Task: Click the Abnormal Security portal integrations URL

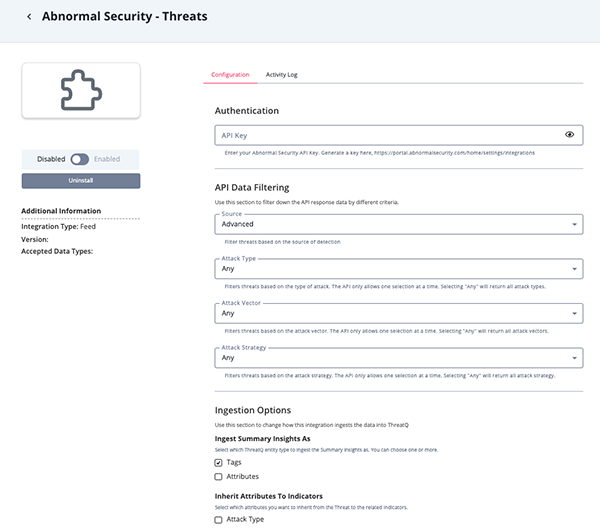Action: [454, 153]
